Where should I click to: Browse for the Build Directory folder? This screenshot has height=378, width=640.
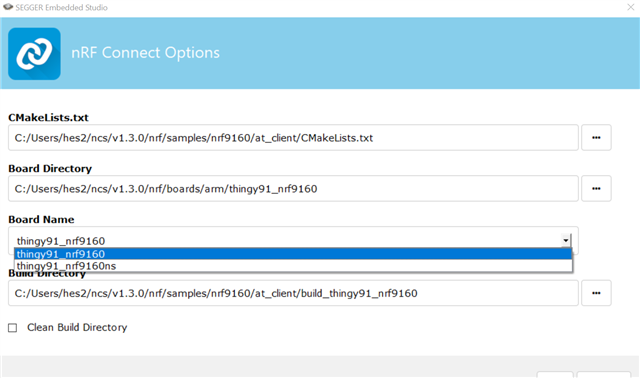tap(596, 293)
